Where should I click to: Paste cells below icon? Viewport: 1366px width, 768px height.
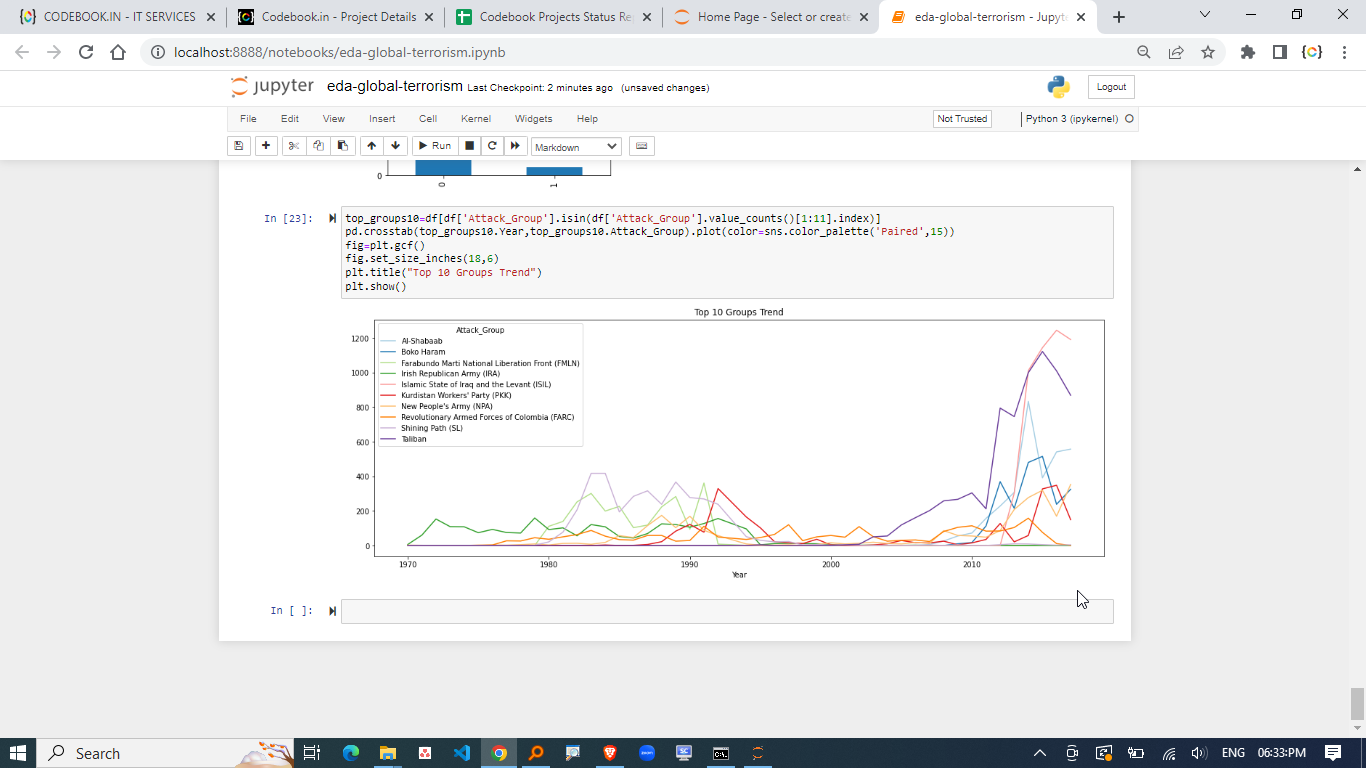coord(342,146)
